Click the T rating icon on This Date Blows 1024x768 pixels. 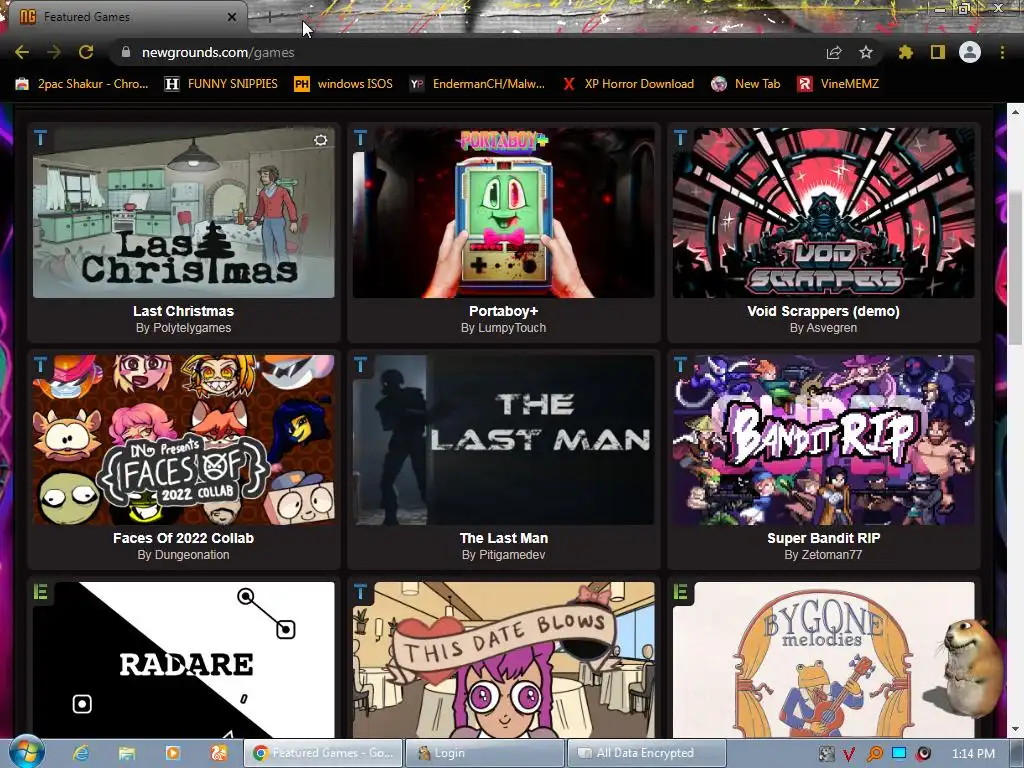[x=360, y=592]
